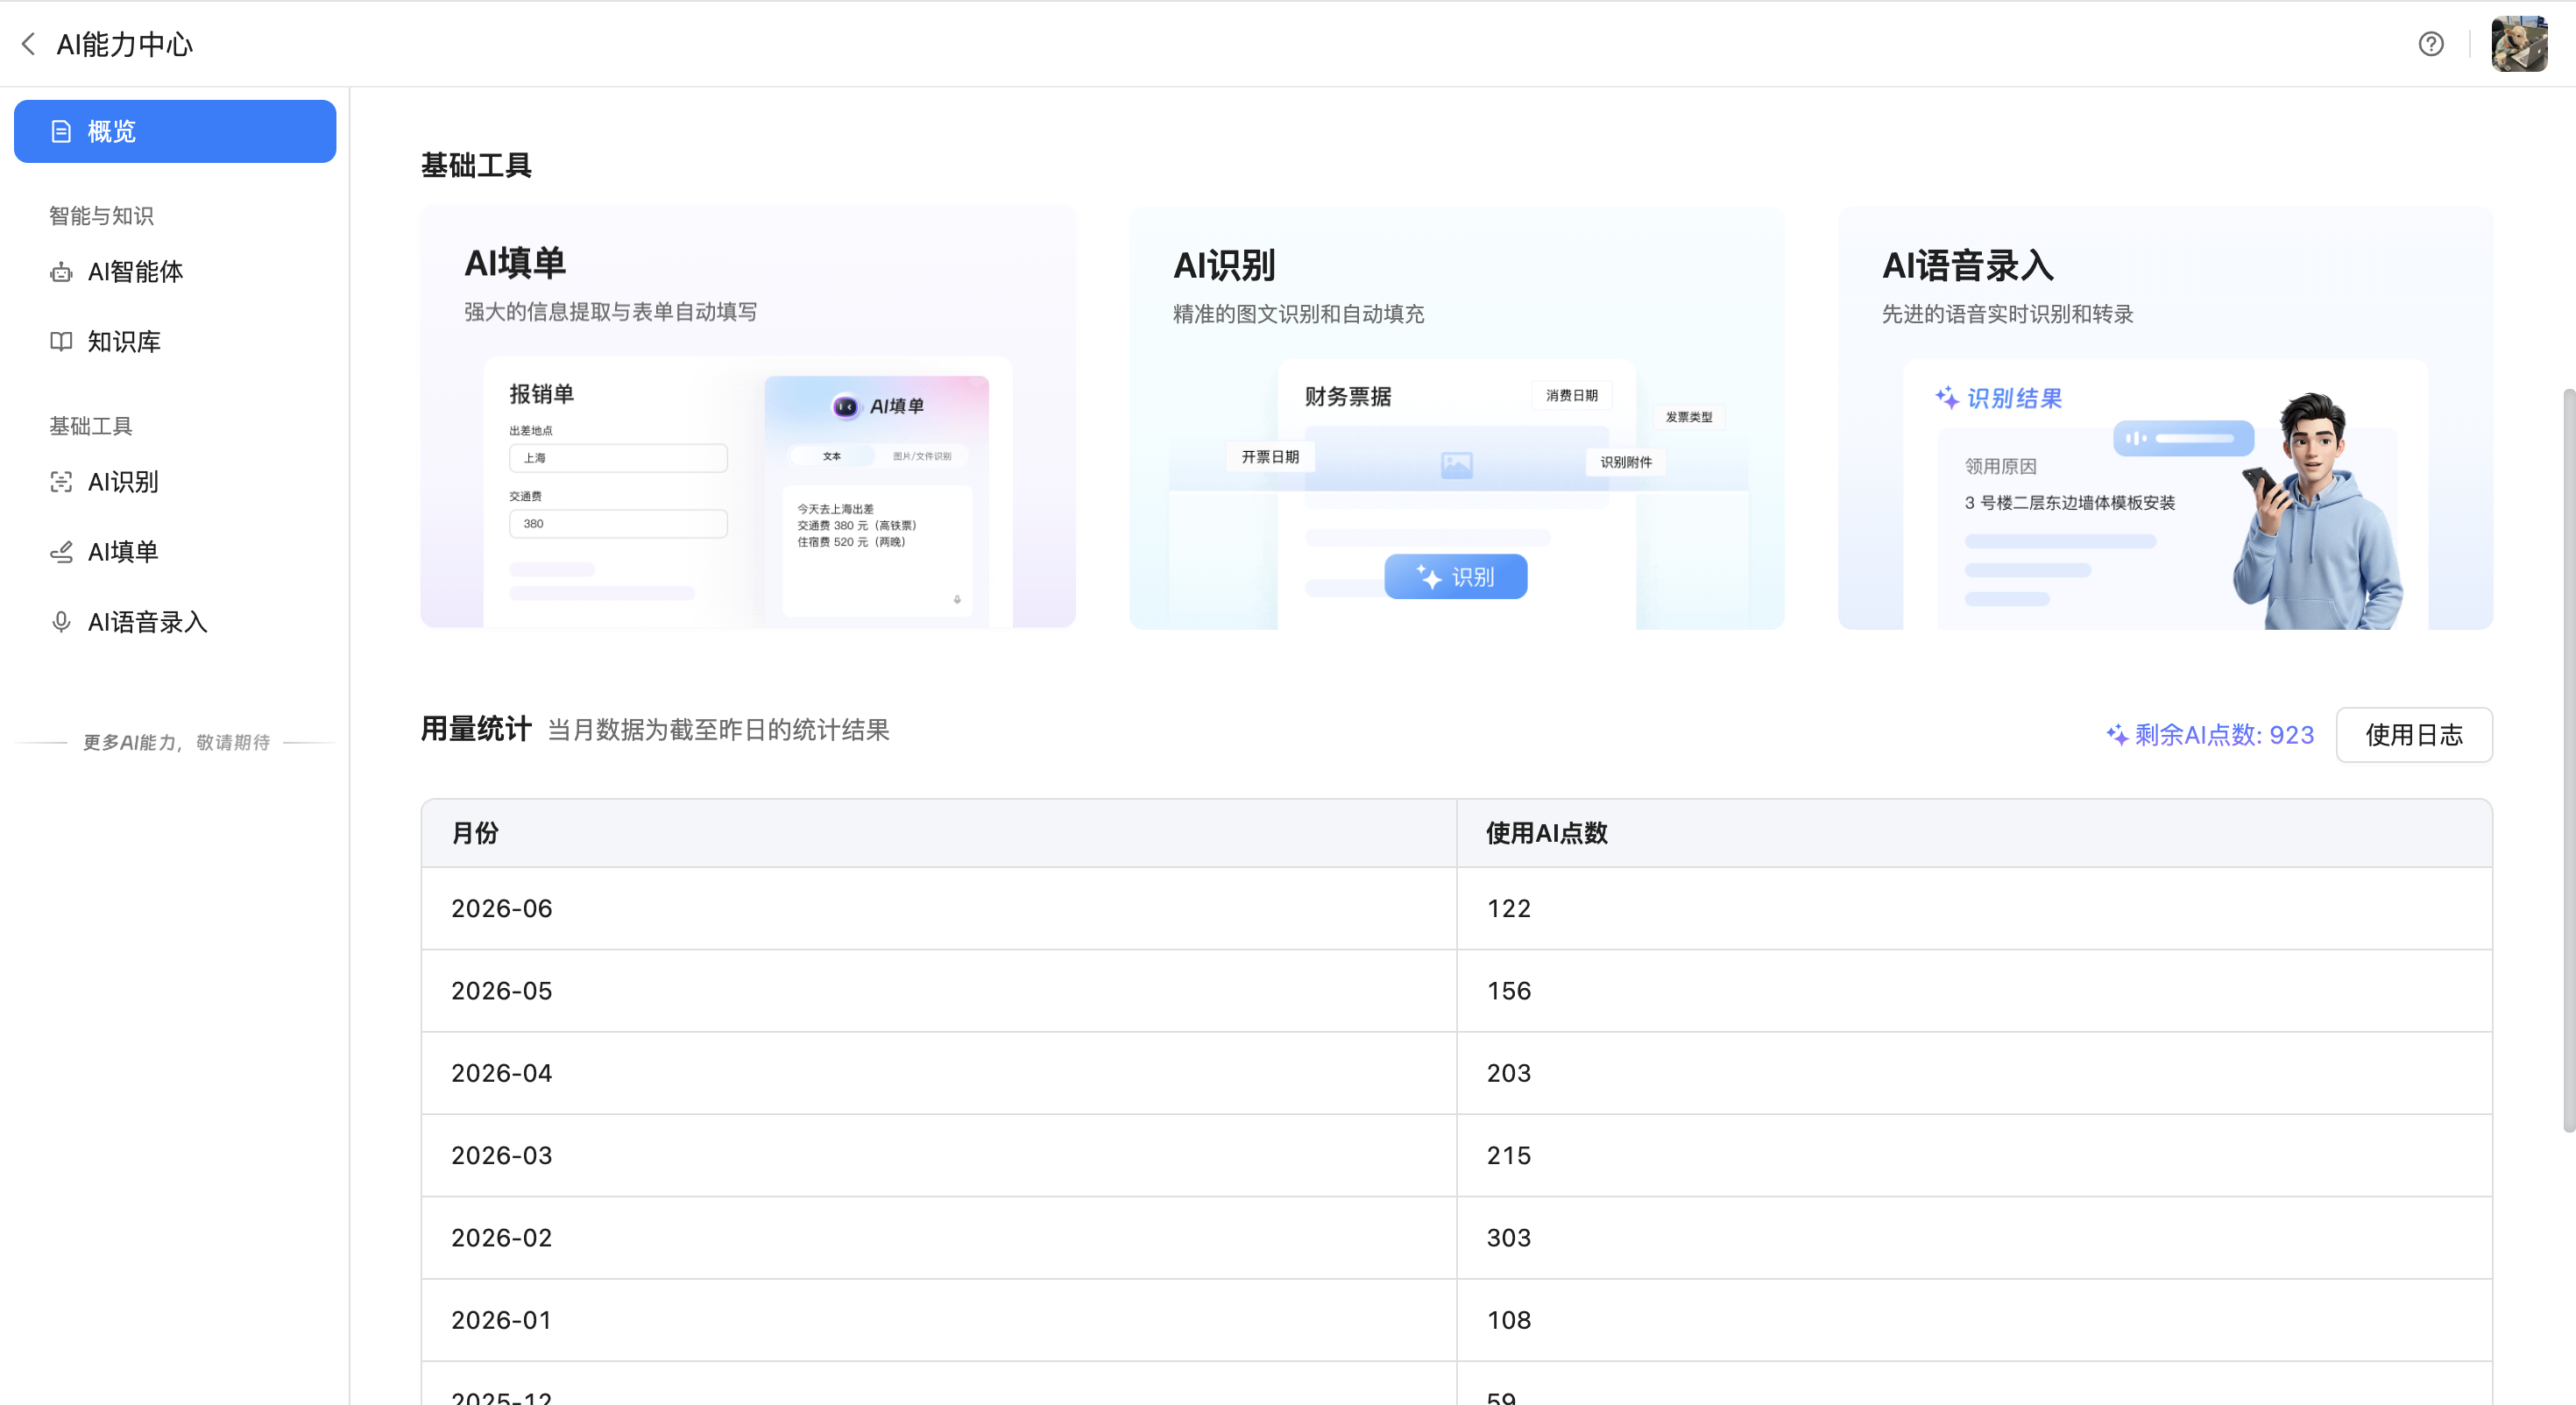The height and width of the screenshot is (1405, 2576).
Task: Click the image placeholder icon in 财务票据
Action: click(1456, 465)
